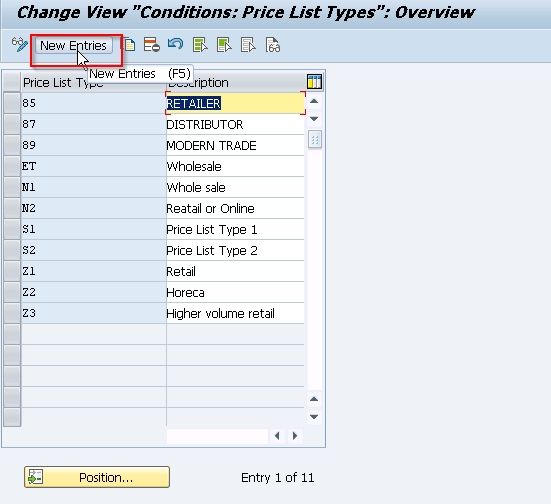The width and height of the screenshot is (551, 504).
Task: Select the row selector for 85 RETAILER
Action: 12,103
